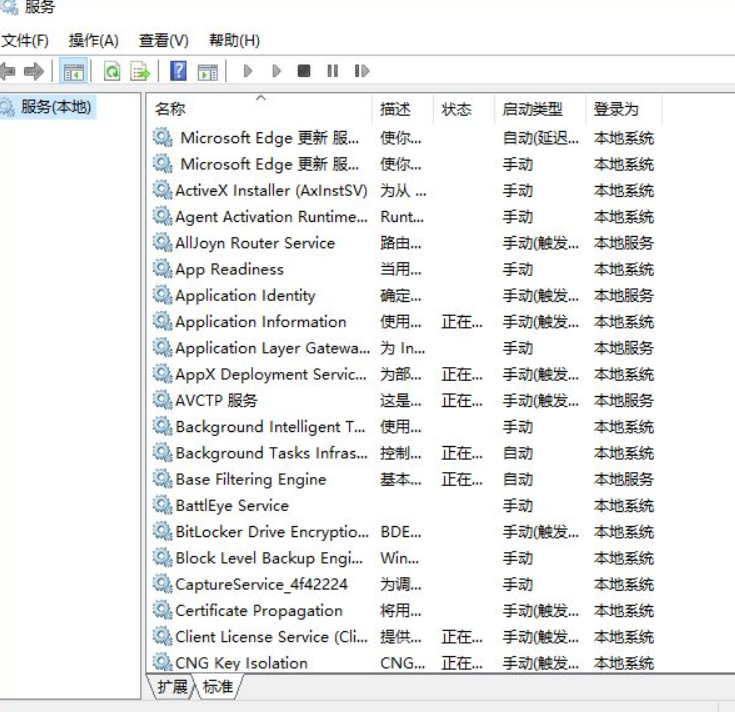Toggle the show/hide console tree icon
Screen dimensions: 735x712
(x=74, y=71)
